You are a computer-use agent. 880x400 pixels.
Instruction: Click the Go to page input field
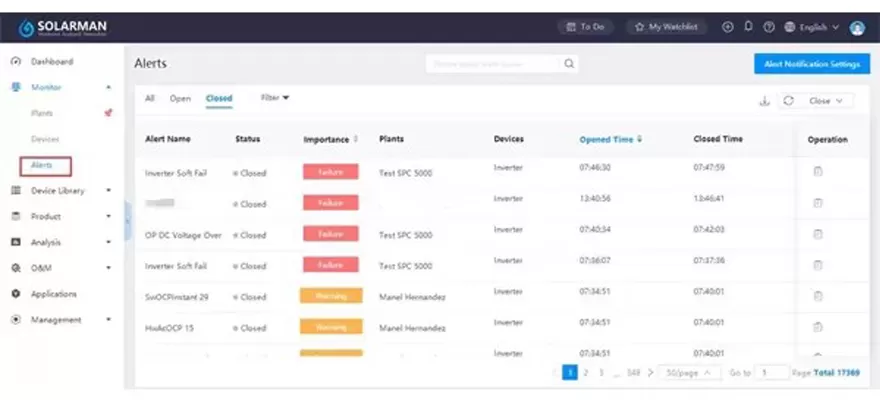click(770, 372)
